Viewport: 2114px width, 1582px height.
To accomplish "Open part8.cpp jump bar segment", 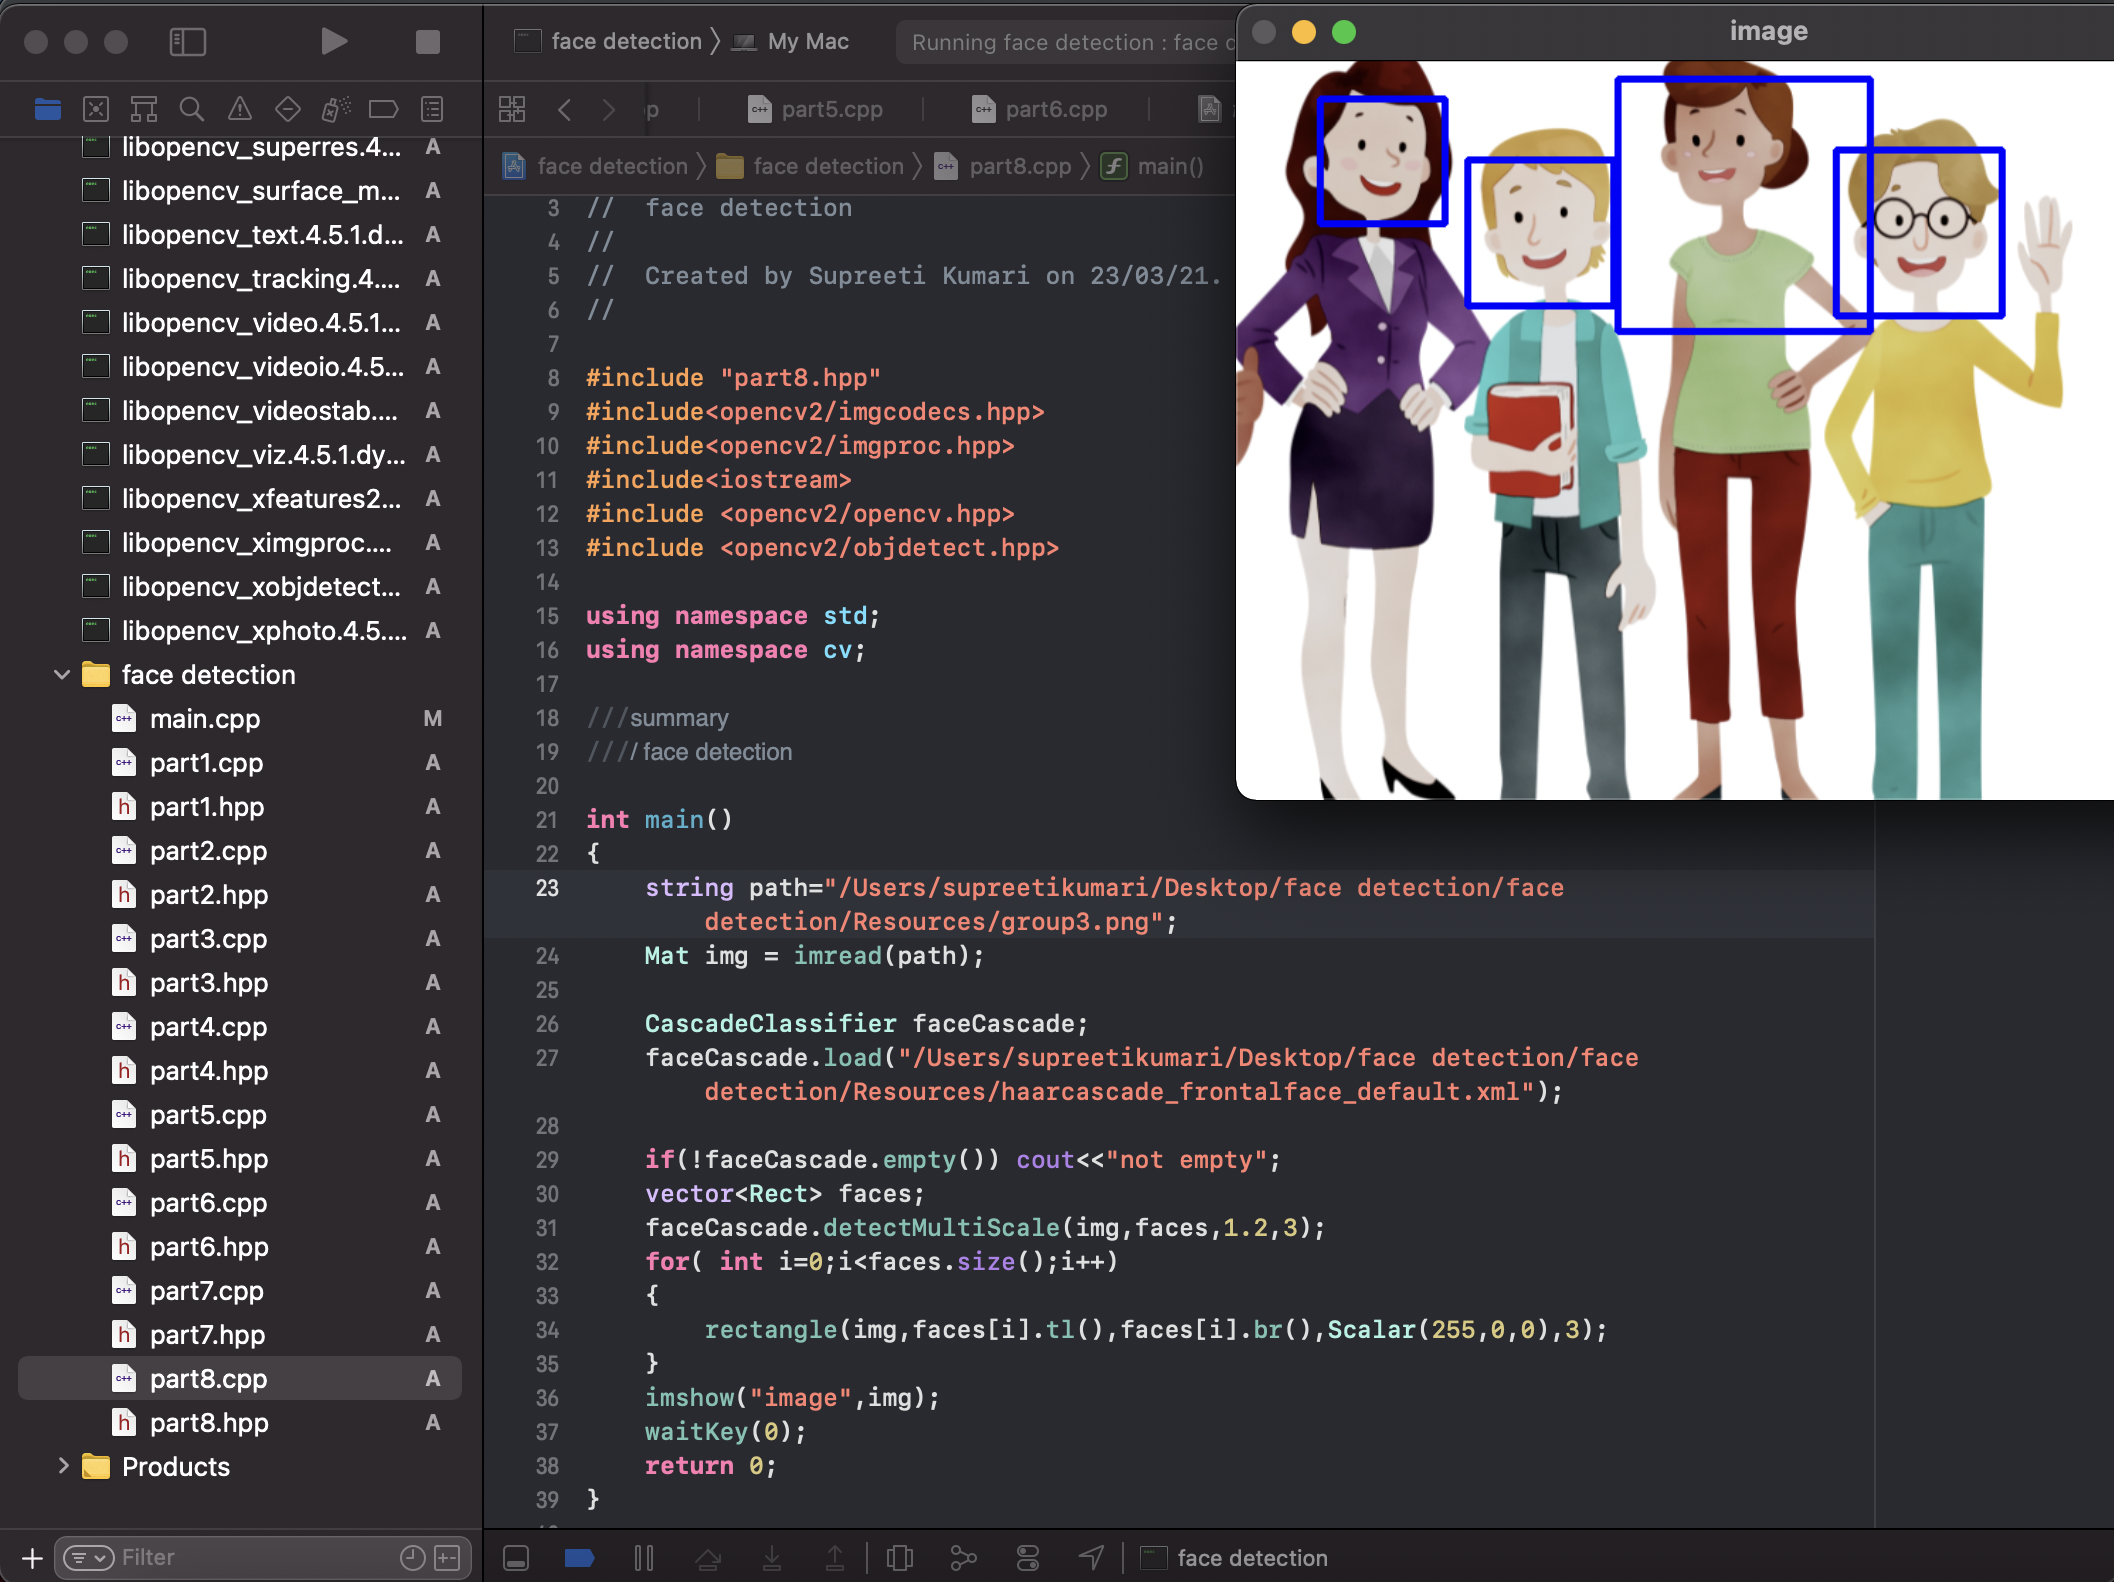I will tap(1003, 166).
